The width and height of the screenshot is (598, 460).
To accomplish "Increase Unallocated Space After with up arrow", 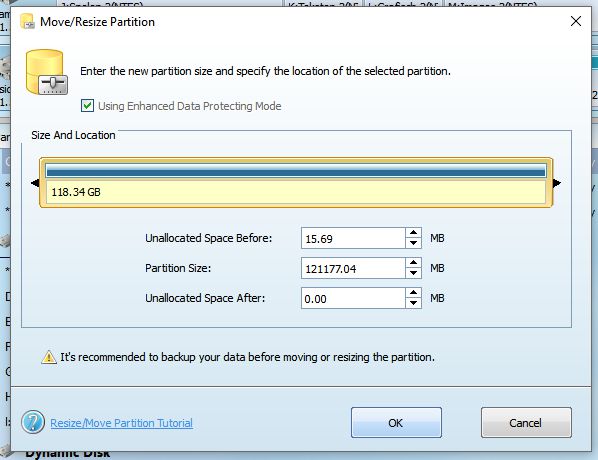I will (413, 293).
